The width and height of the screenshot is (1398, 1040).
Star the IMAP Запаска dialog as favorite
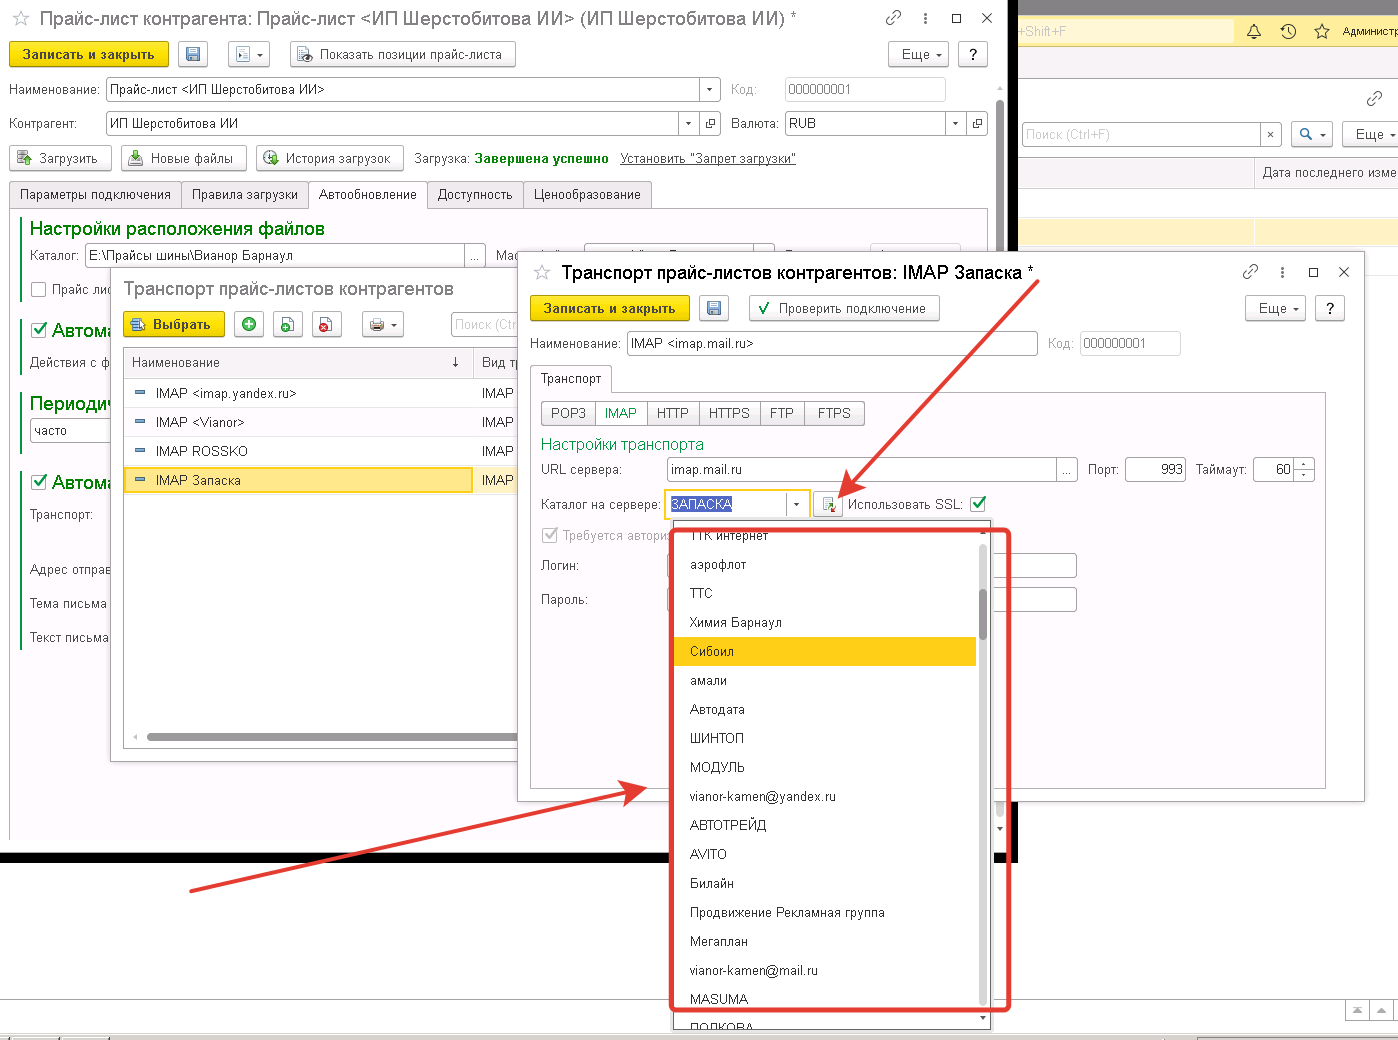point(542,272)
